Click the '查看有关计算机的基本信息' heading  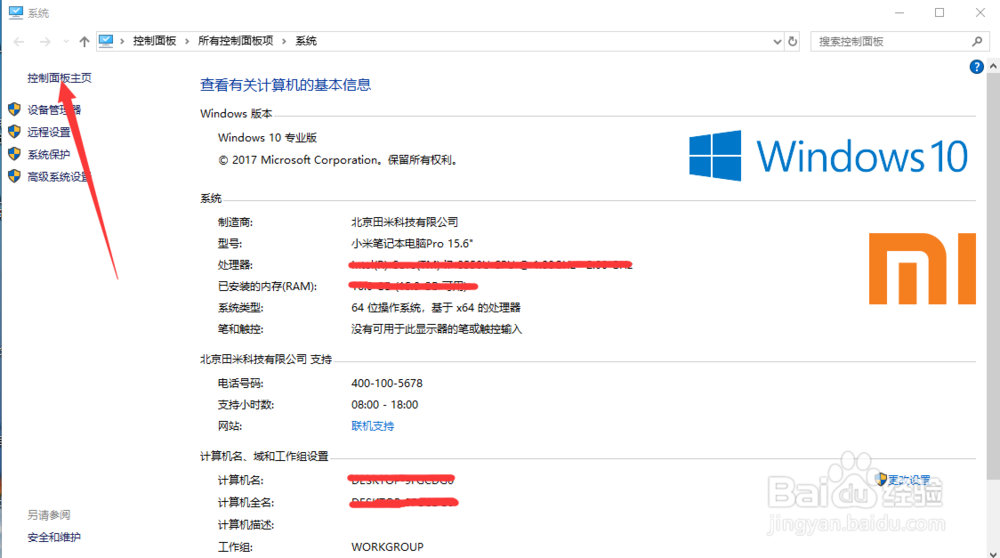[285, 85]
